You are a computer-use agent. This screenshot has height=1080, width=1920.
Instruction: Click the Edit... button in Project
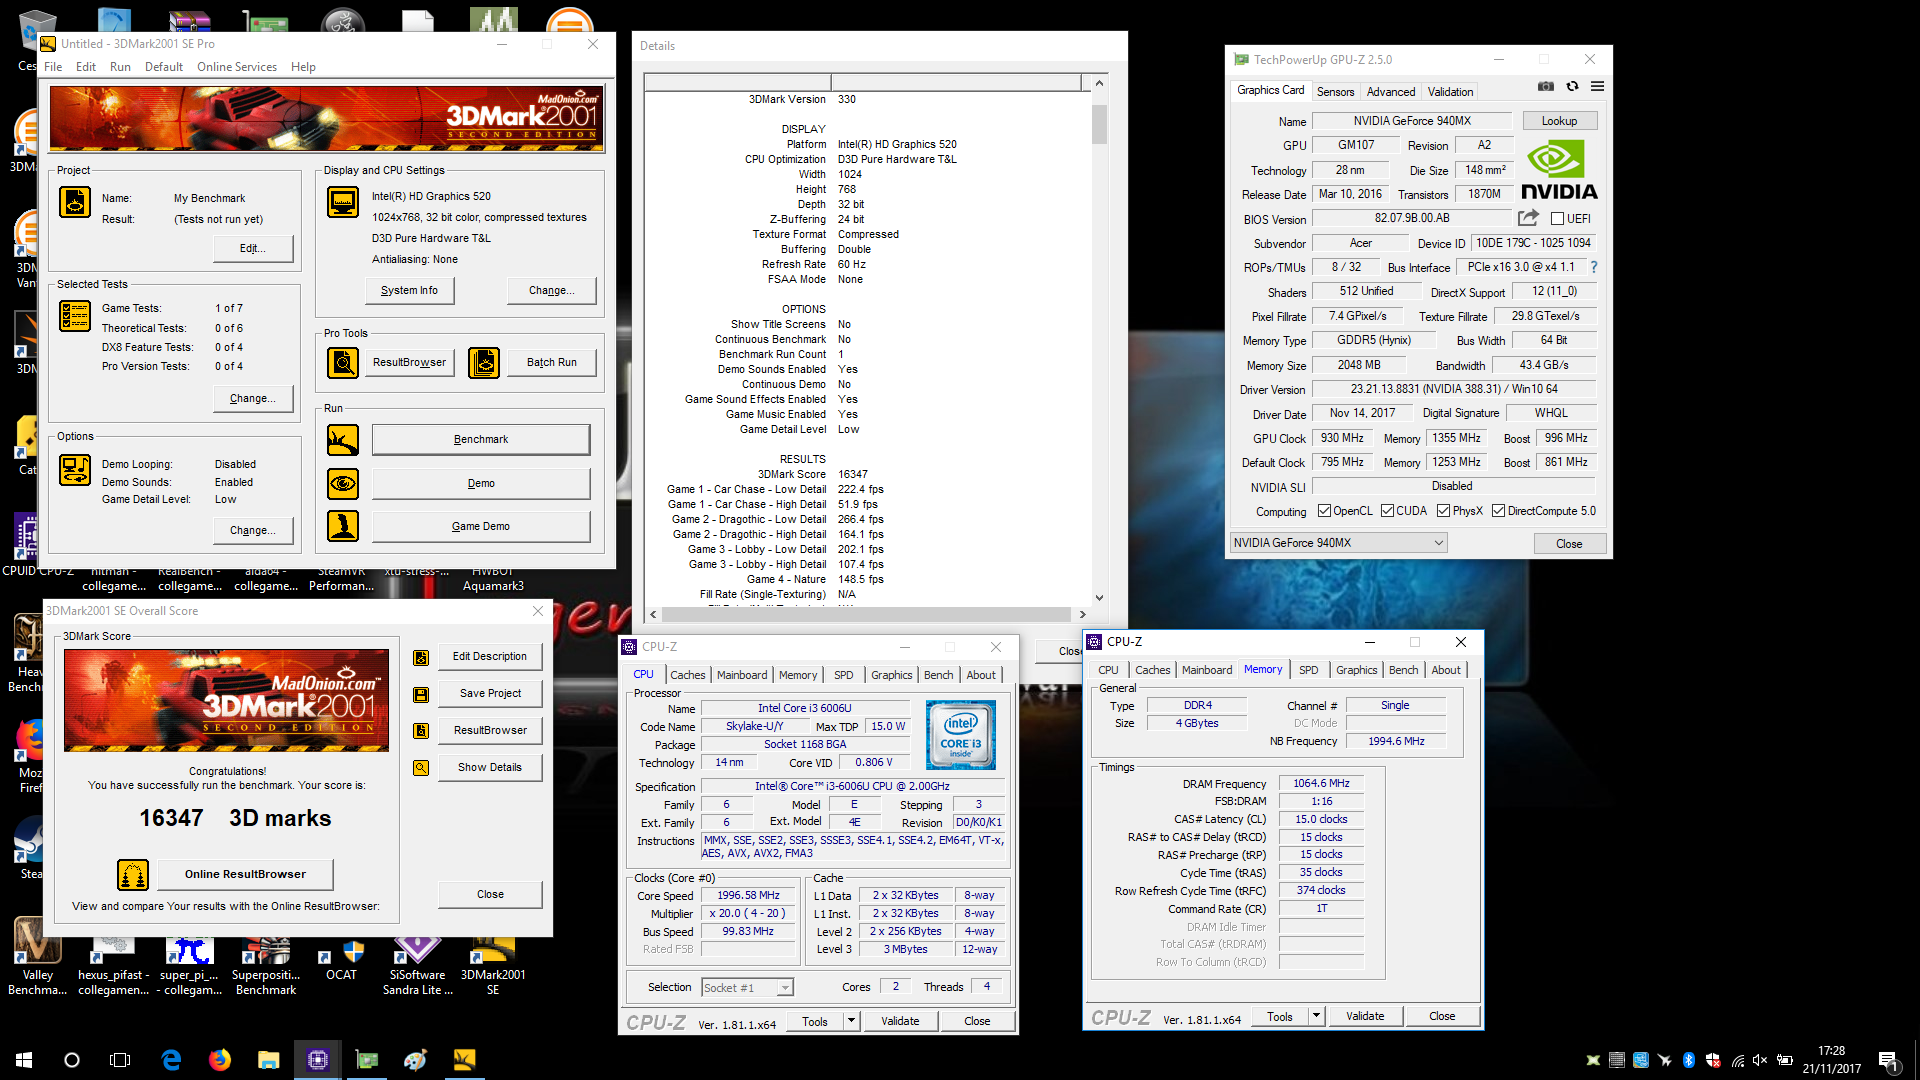click(253, 248)
